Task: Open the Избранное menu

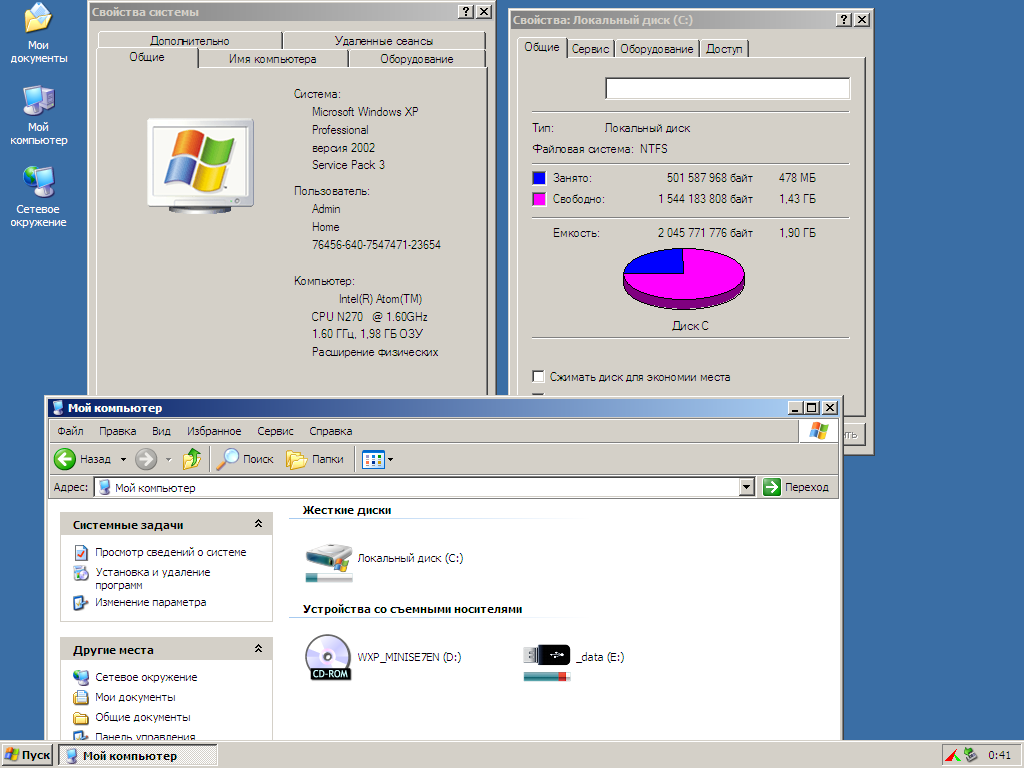Action: pos(214,431)
